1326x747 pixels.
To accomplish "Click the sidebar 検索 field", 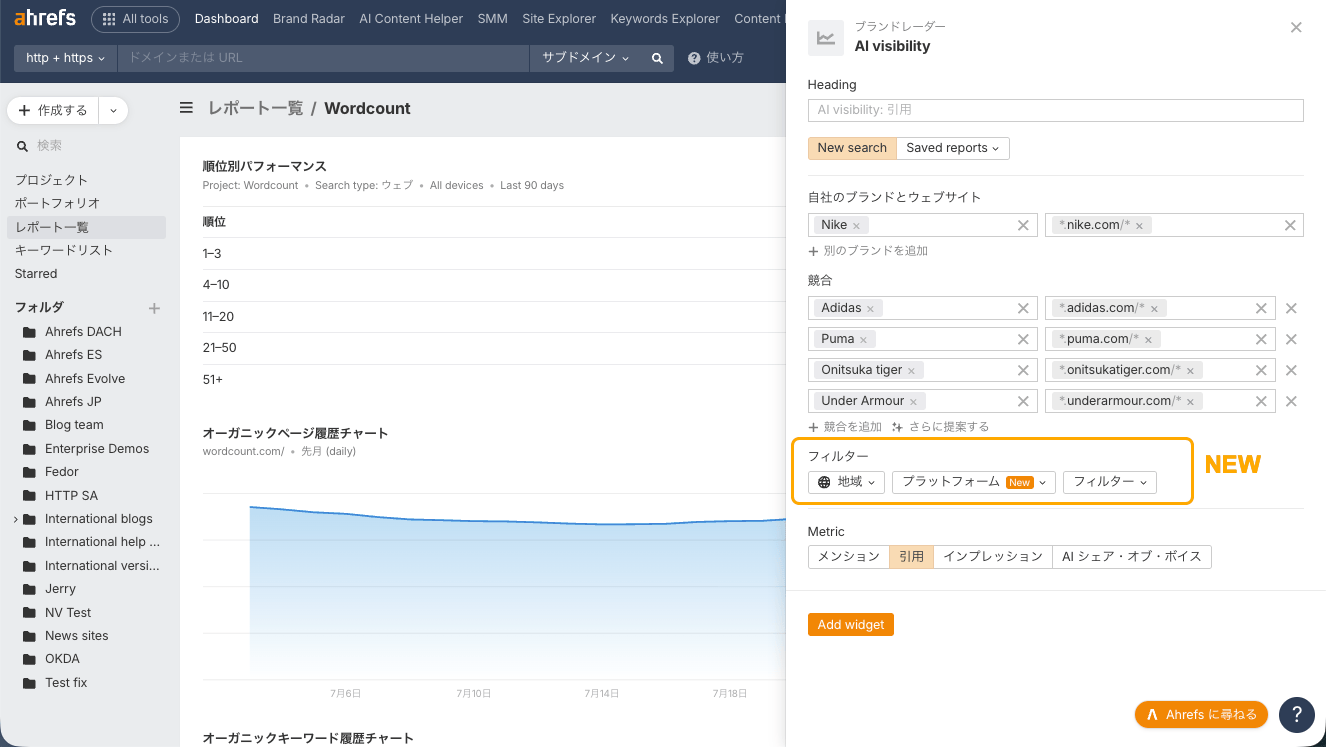I will coord(85,145).
